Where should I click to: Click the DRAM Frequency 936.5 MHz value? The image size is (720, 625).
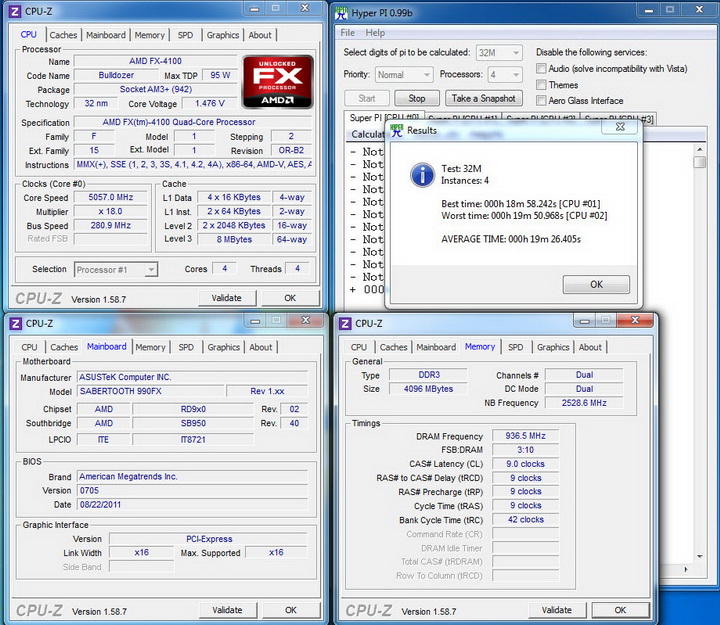[525, 436]
